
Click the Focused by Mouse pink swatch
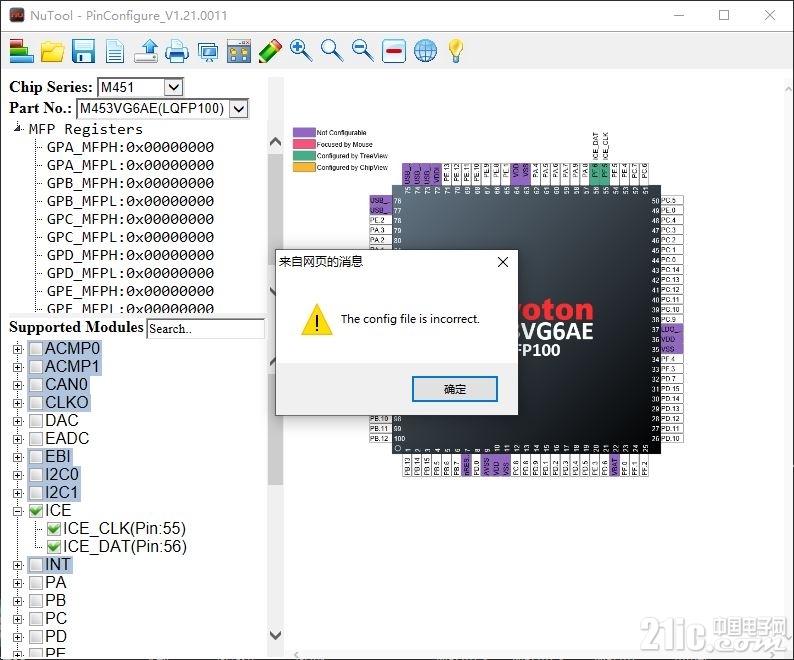coord(304,144)
